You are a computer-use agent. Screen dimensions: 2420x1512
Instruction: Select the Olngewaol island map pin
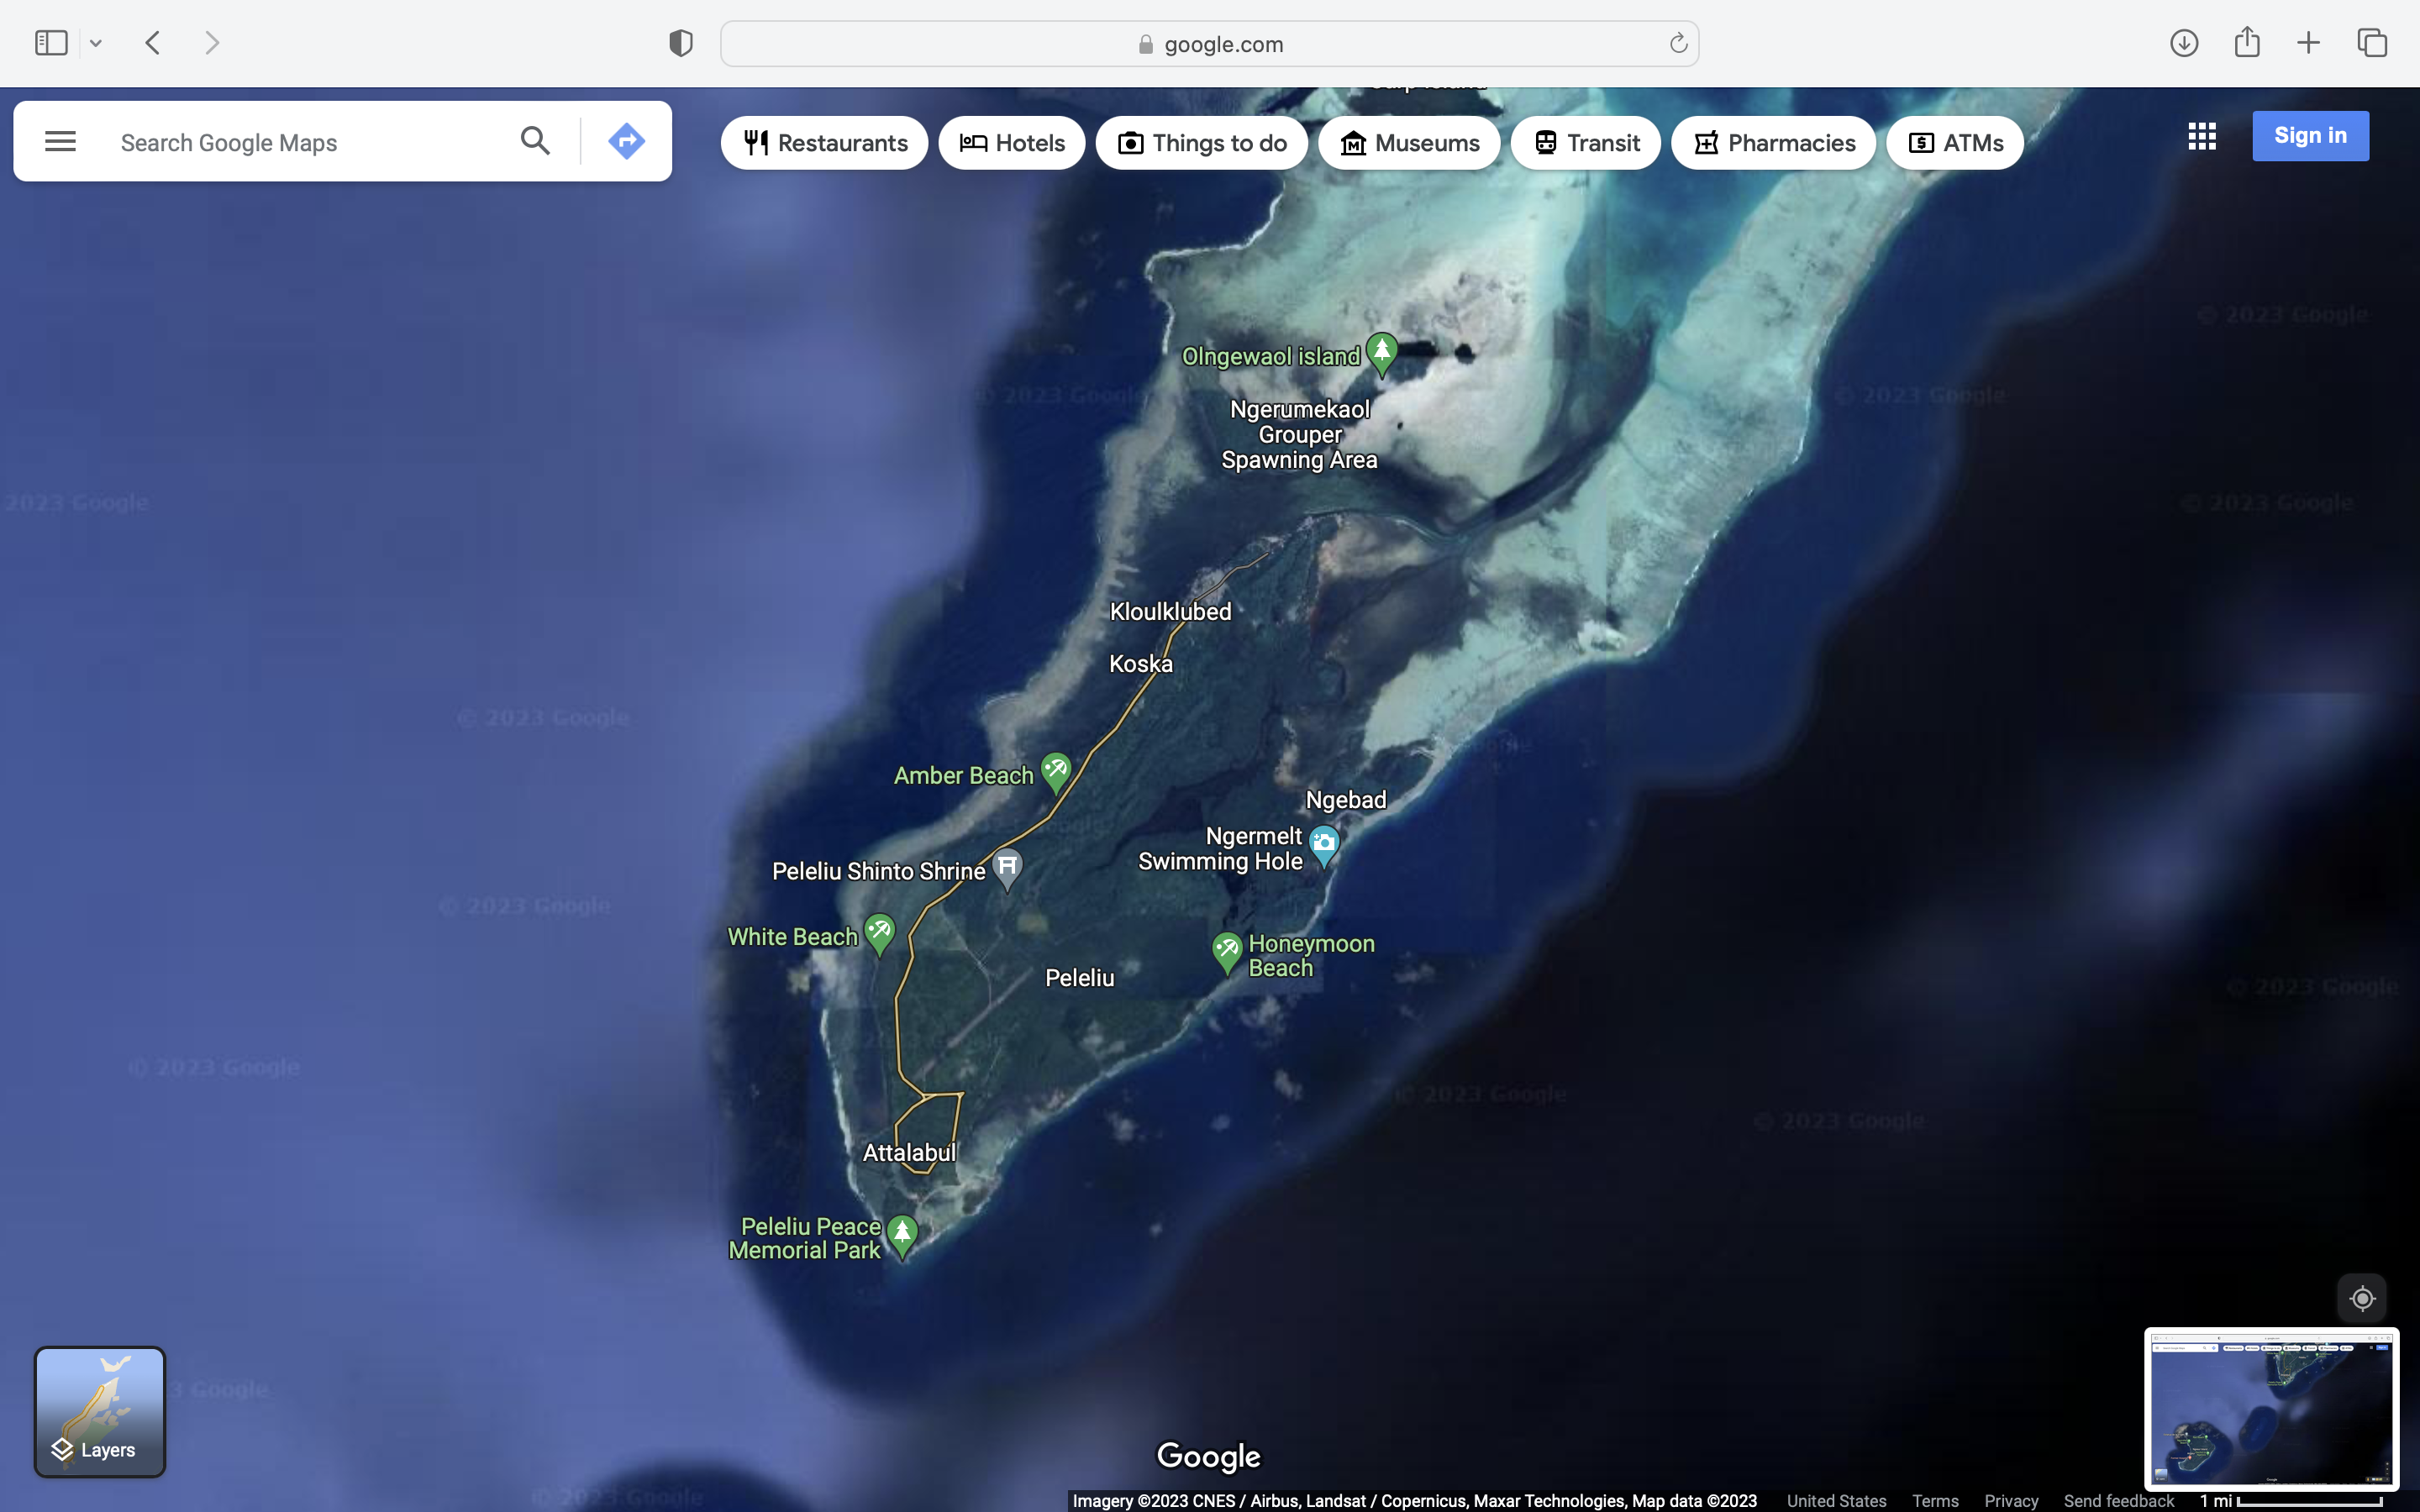[x=1382, y=352]
